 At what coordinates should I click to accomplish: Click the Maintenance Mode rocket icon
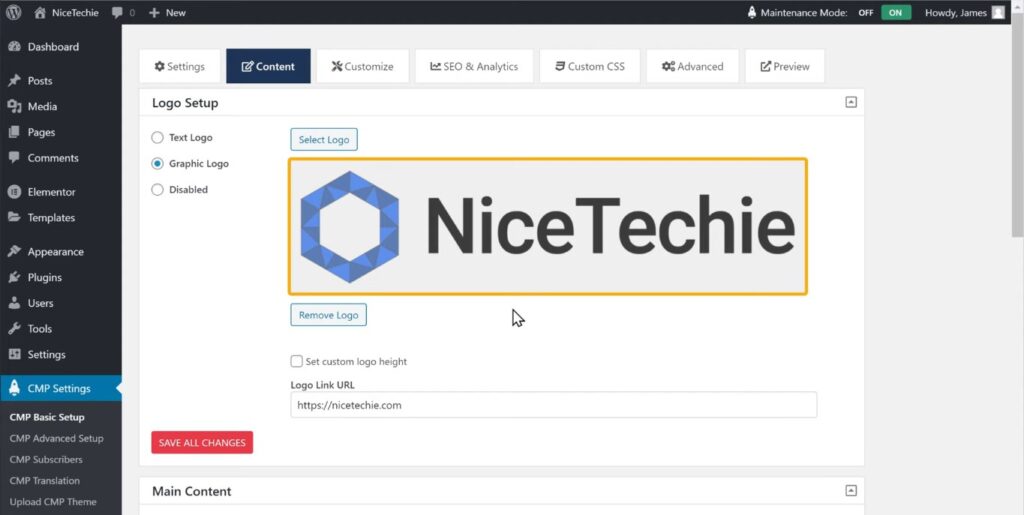(x=752, y=12)
